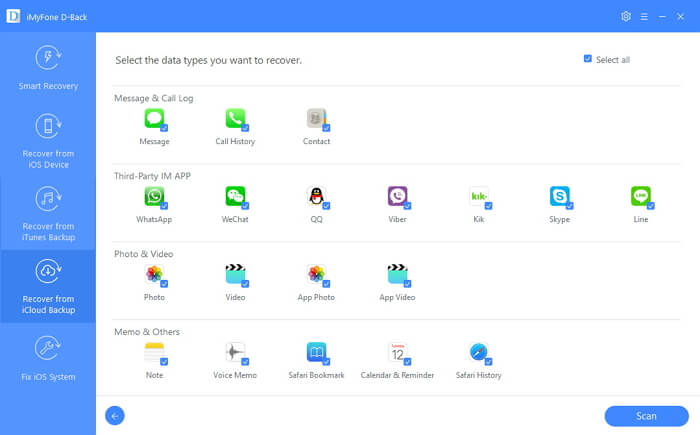The width and height of the screenshot is (700, 435).
Task: Uncheck the checkbox on Message
Action: pyautogui.click(x=164, y=128)
